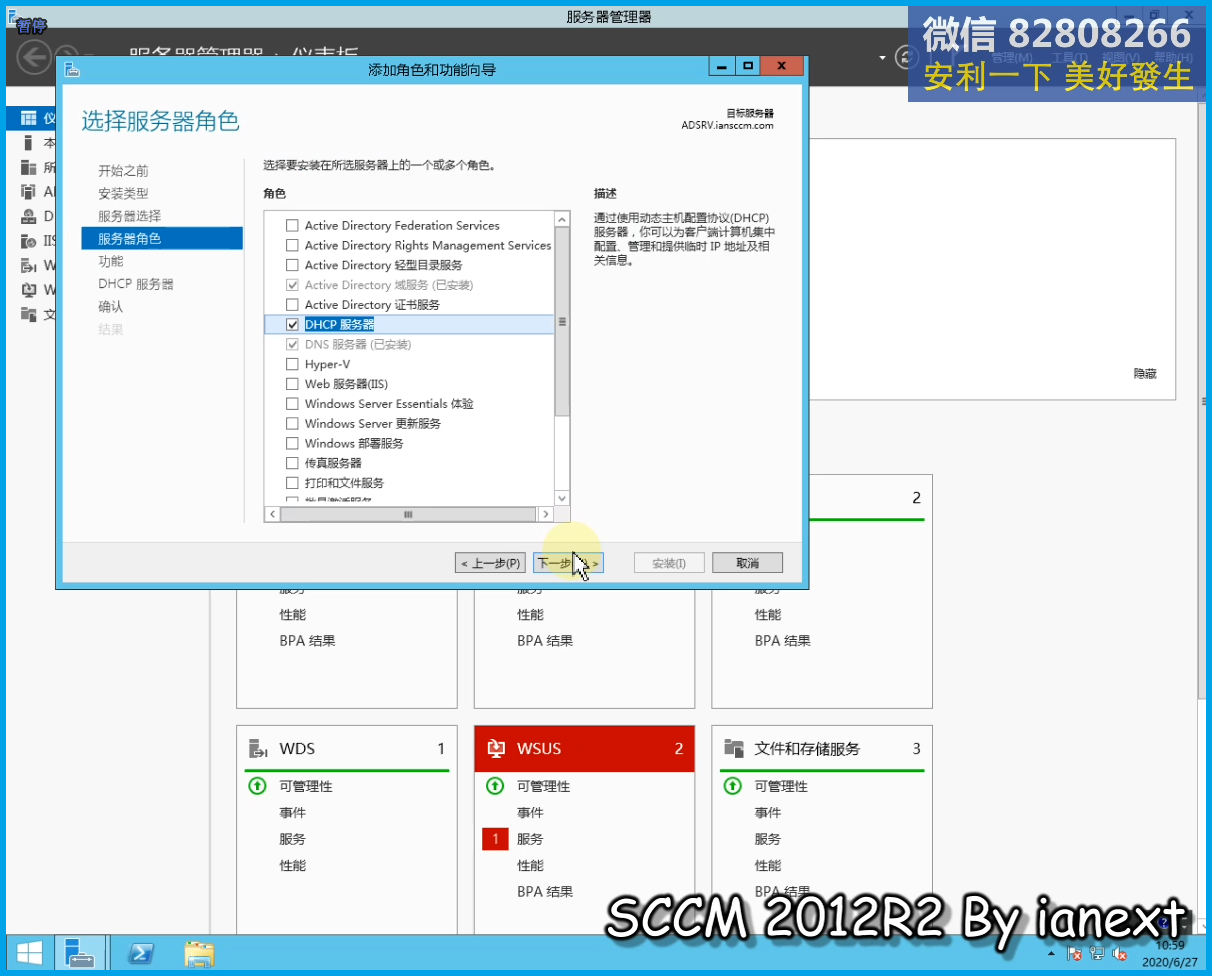The height and width of the screenshot is (976, 1212).
Task: Go to the 开始之前 wizard step
Action: [x=123, y=171]
